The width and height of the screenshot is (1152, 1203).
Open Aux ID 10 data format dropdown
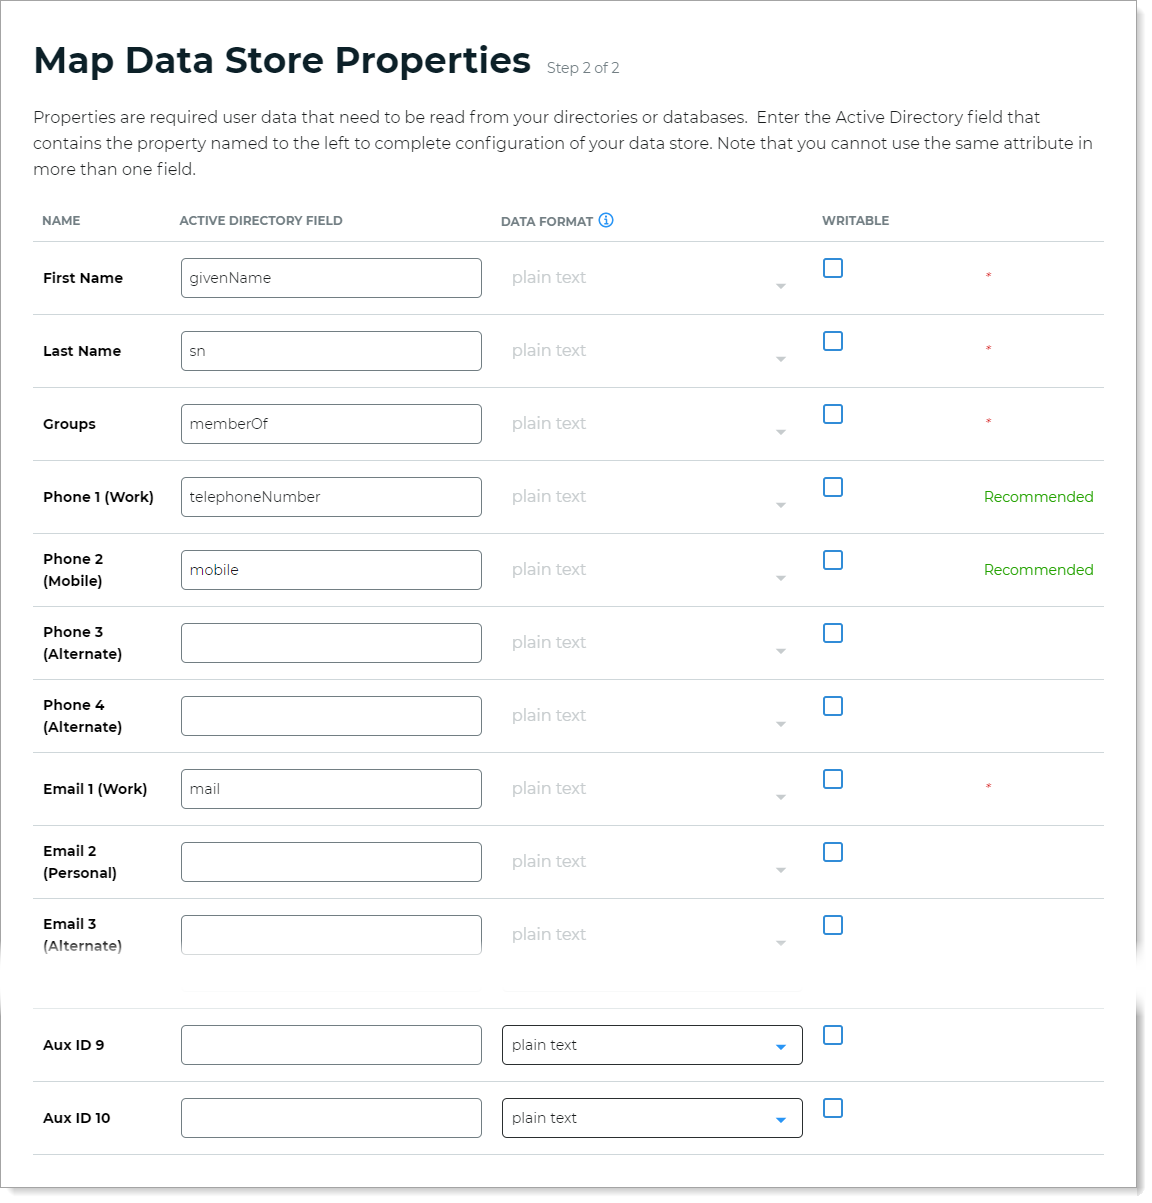point(652,1118)
